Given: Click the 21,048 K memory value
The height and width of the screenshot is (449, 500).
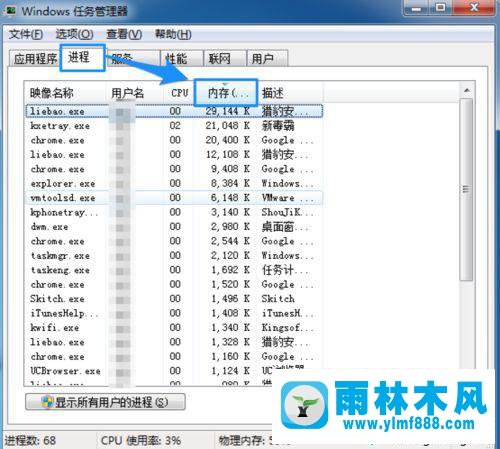Looking at the screenshot, I should coord(228,126).
